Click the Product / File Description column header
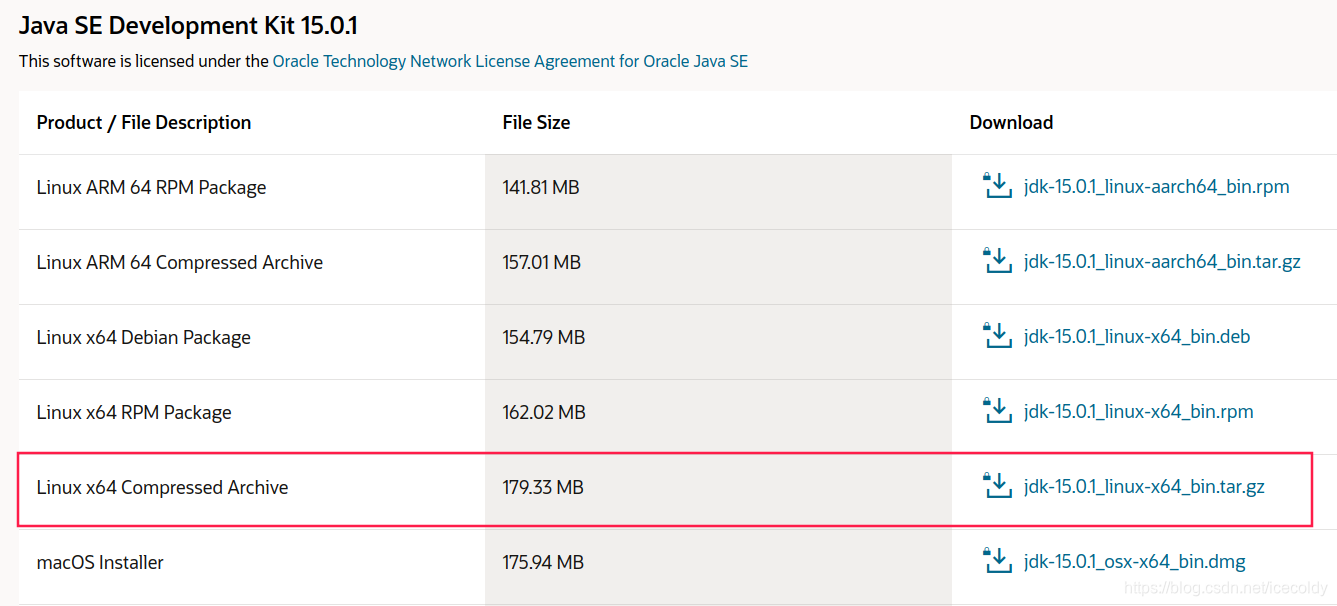Screen dimensions: 1337x606 tap(144, 123)
